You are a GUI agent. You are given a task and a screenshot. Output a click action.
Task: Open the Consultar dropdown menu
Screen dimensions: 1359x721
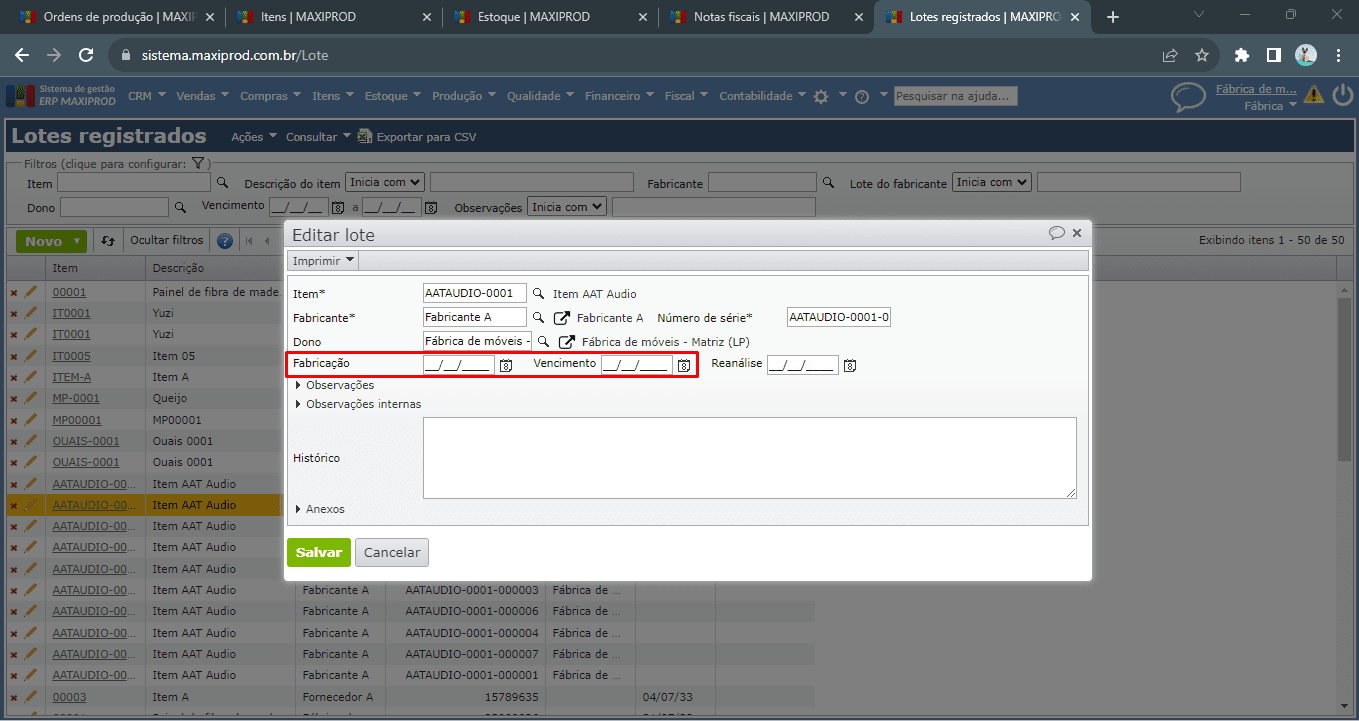pyautogui.click(x=318, y=137)
